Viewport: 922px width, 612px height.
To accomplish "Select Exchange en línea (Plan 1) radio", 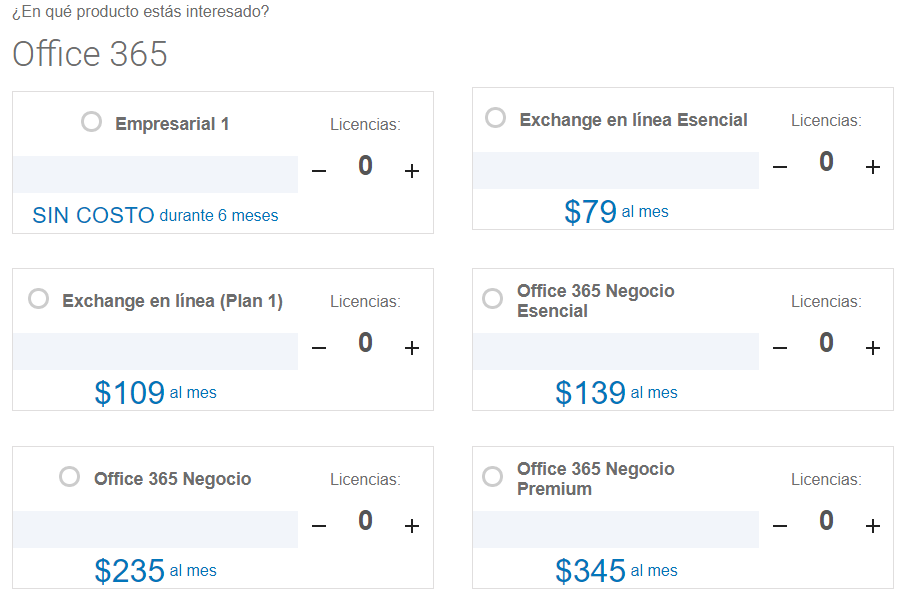I will tap(39, 298).
